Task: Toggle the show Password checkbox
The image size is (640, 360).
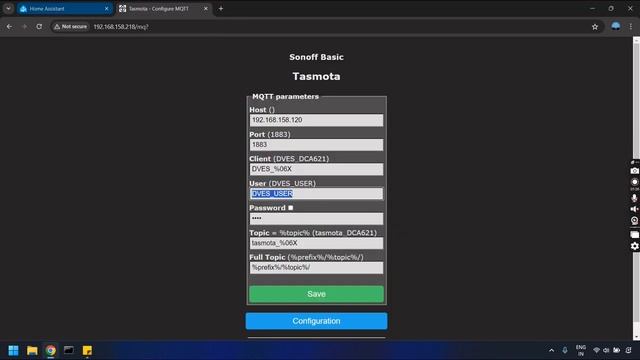Action: pyautogui.click(x=291, y=208)
